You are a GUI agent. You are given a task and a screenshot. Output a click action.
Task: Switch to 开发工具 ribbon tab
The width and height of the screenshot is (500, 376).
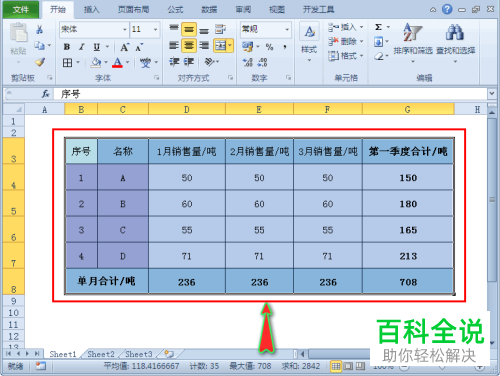pos(318,10)
